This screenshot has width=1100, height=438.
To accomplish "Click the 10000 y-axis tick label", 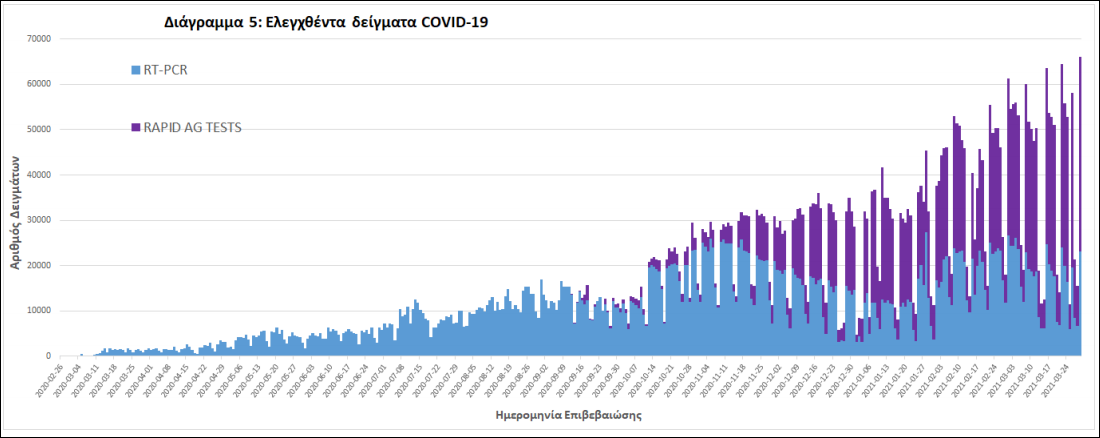I will click(39, 311).
